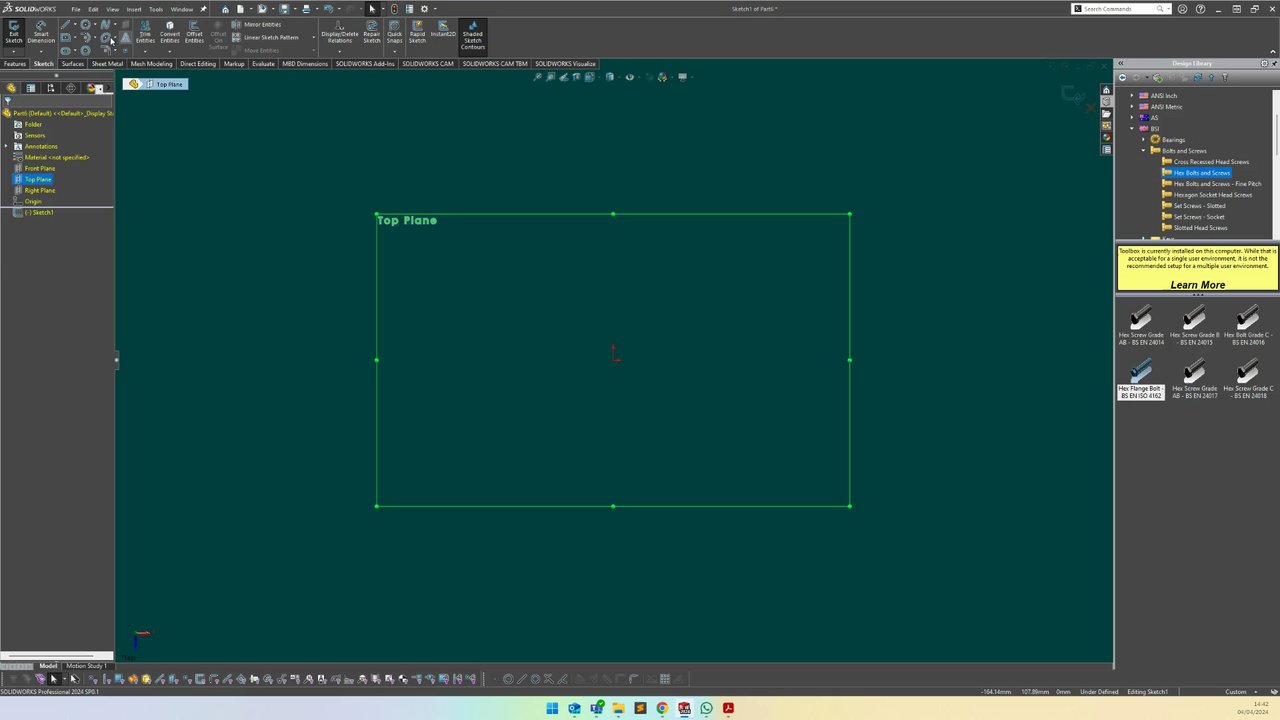Click the Home icon in top toolbar
1280x720 pixels.
(x=225, y=9)
